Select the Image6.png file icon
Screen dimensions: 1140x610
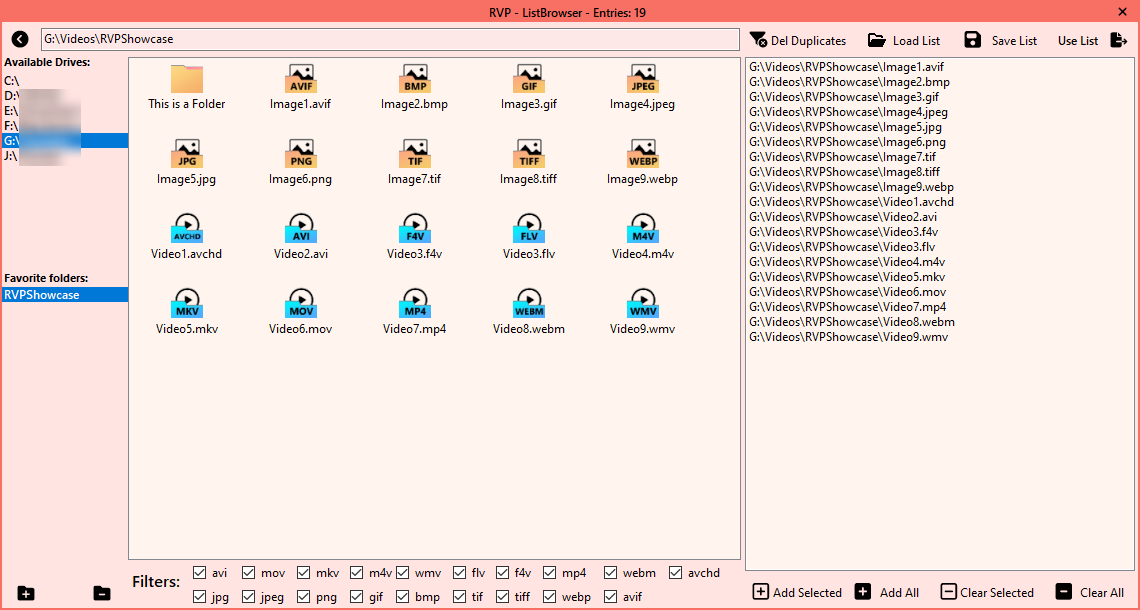(300, 154)
